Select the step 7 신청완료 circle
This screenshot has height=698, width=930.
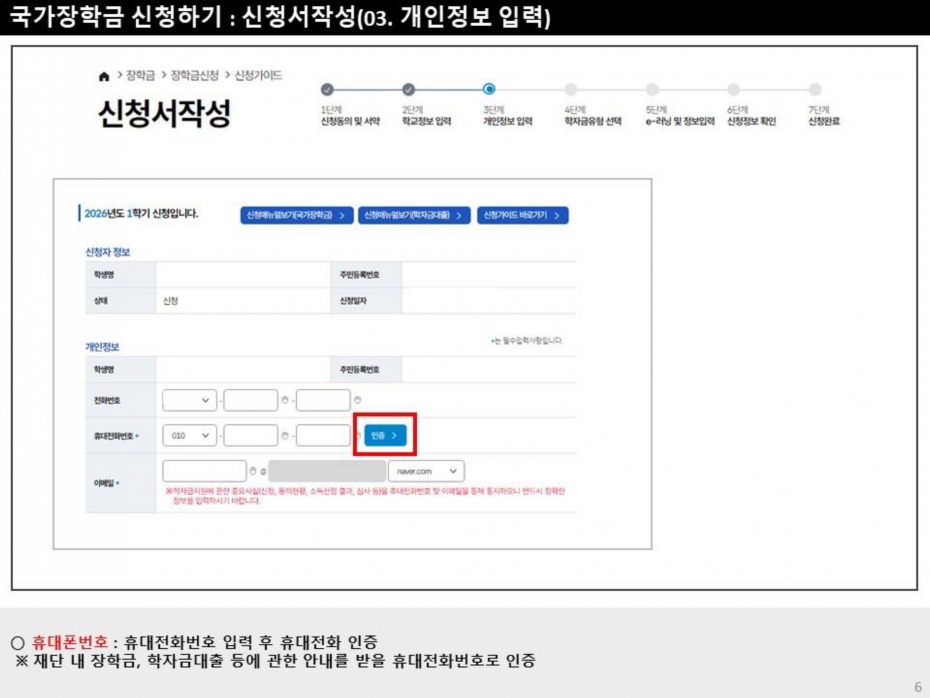[814, 89]
